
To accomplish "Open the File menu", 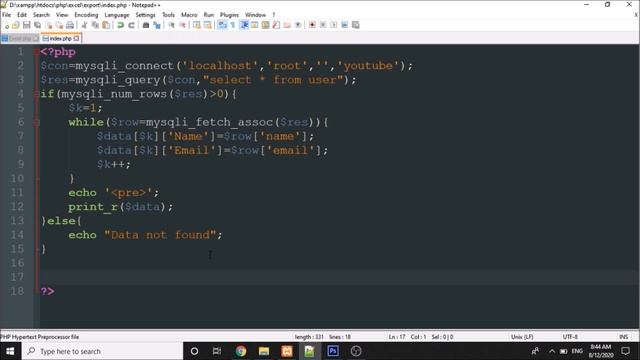I will [x=7, y=15].
